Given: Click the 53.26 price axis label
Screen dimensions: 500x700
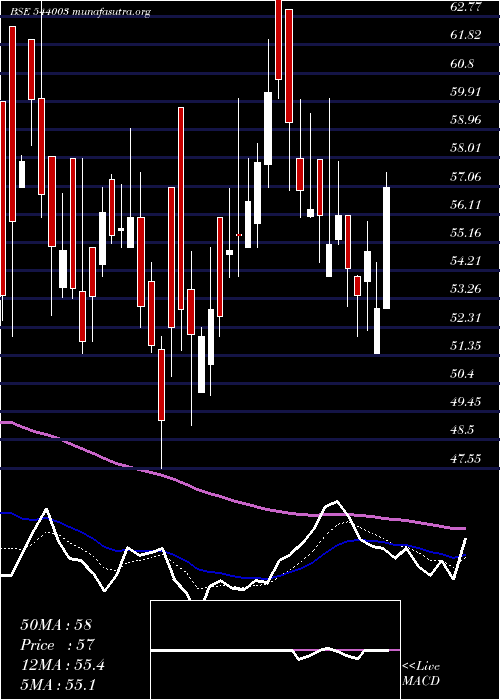Looking at the screenshot, I should coord(466,289).
